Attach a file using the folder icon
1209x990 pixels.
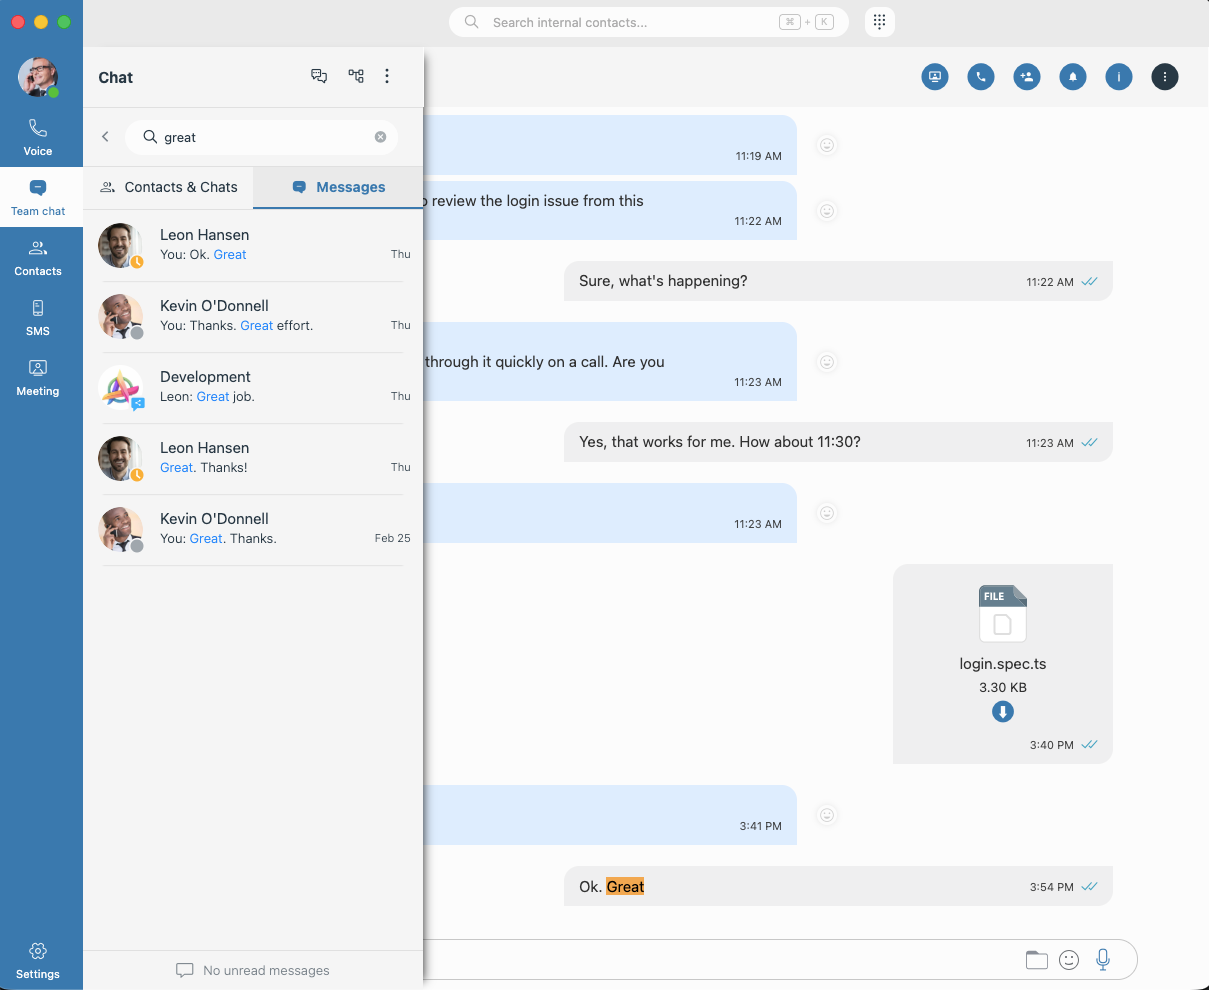click(x=1036, y=959)
